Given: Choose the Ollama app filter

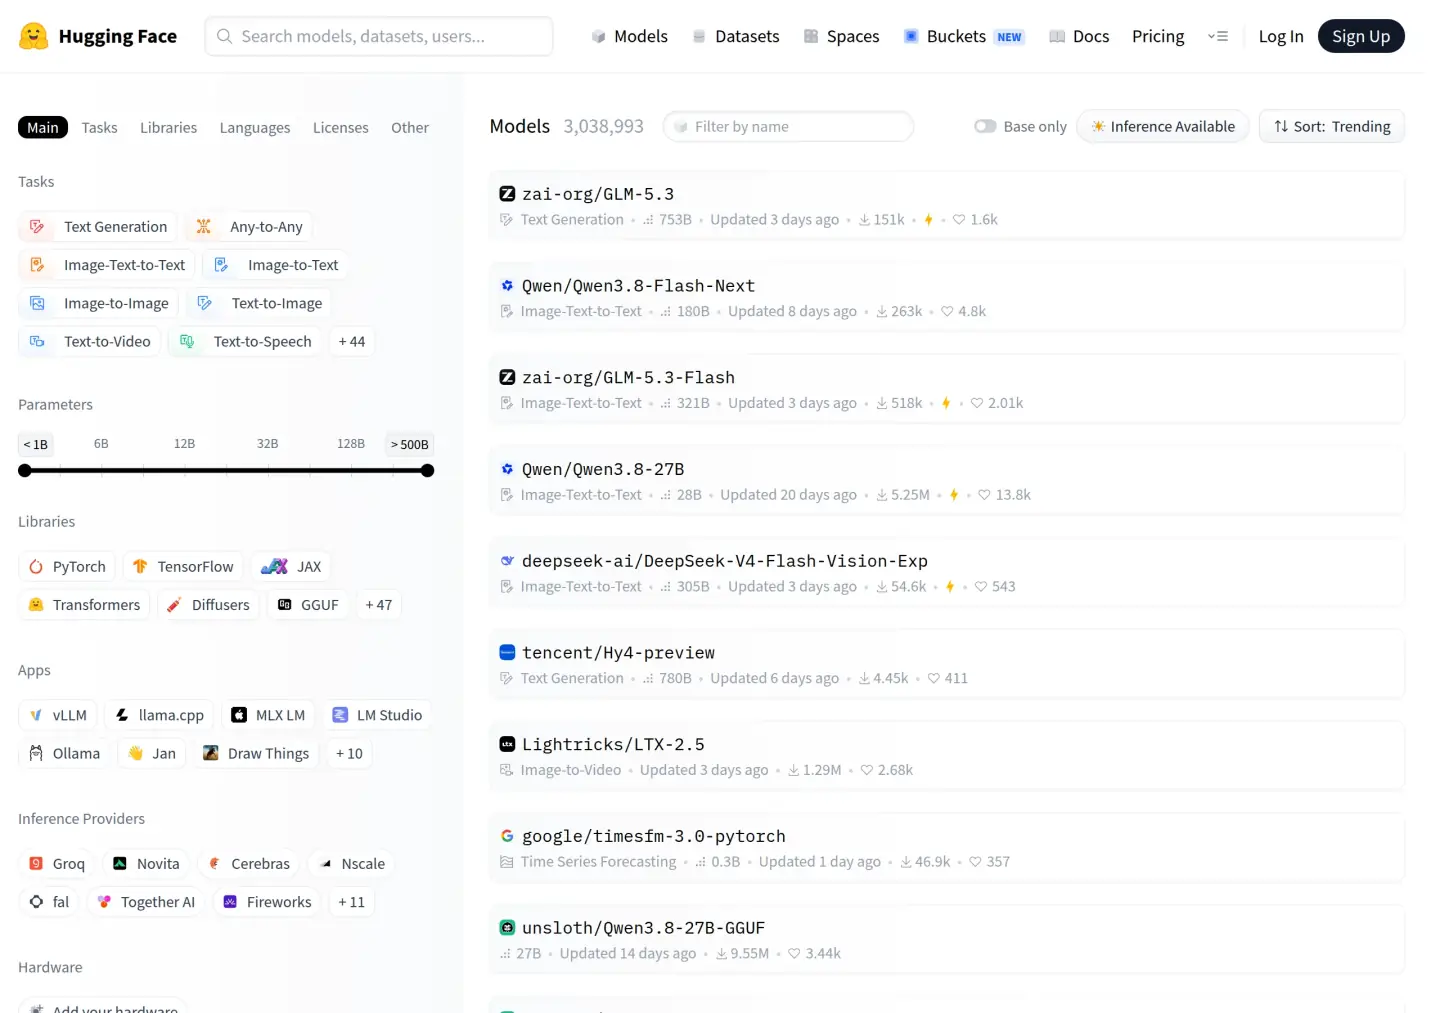Looking at the screenshot, I should coord(65,754).
